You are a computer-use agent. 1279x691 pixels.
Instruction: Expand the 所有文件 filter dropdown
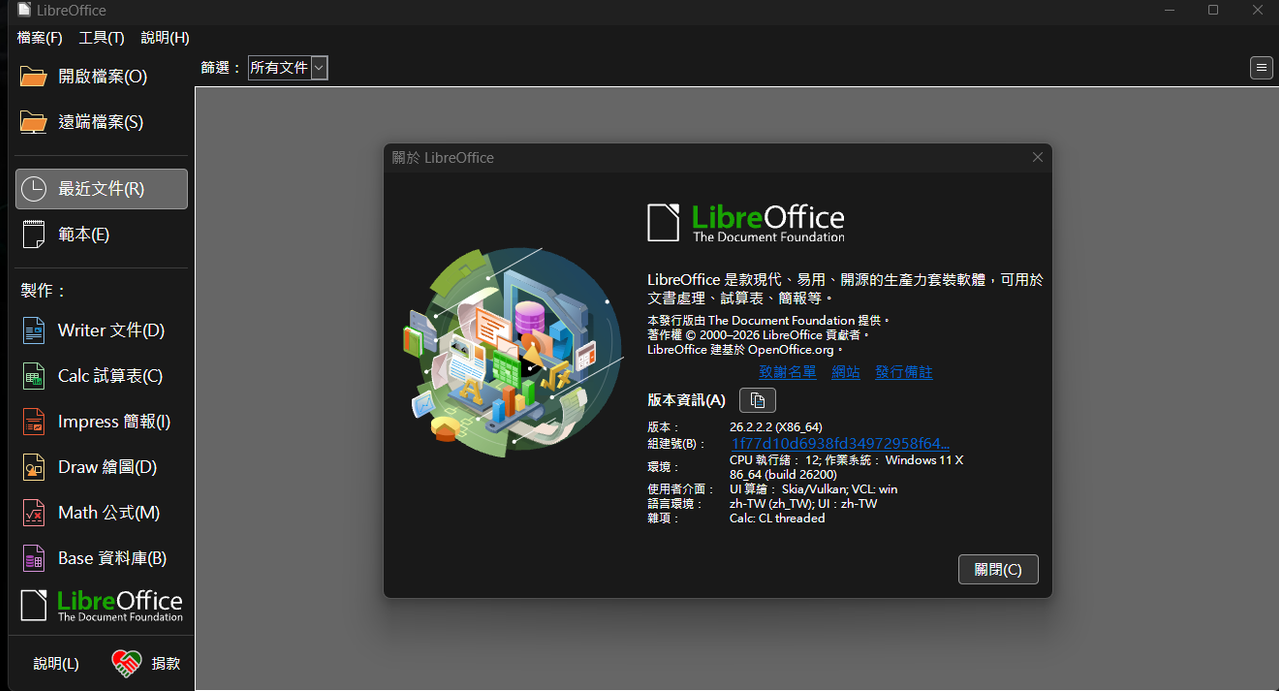click(318, 68)
